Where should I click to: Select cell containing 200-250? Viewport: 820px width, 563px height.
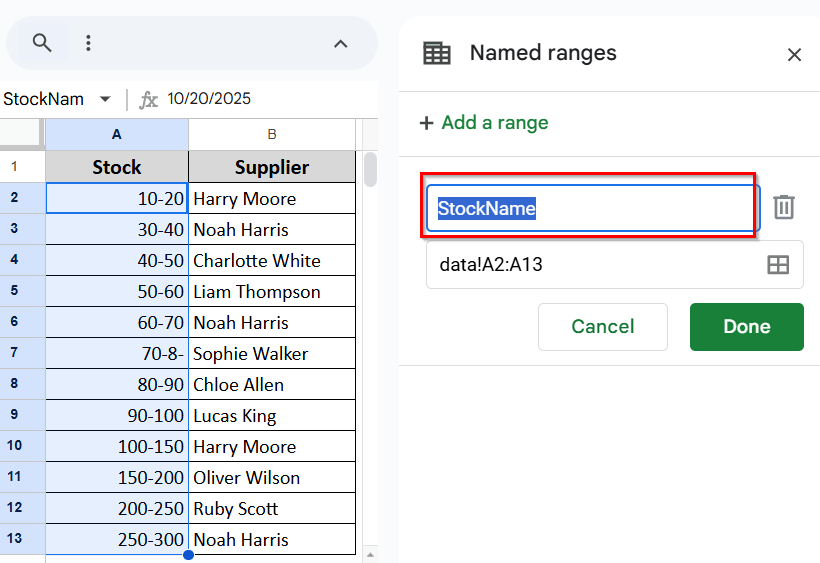click(117, 508)
